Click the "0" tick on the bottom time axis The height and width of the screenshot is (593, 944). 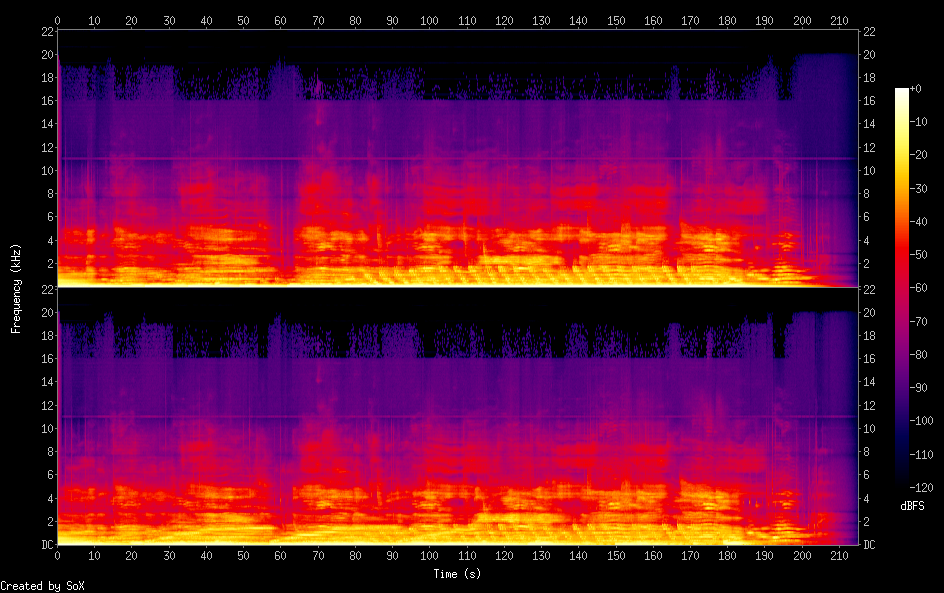point(57,556)
